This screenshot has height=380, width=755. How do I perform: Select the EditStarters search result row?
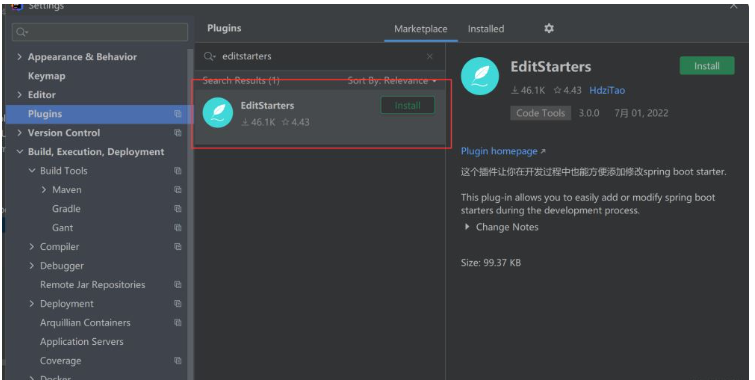coord(320,117)
